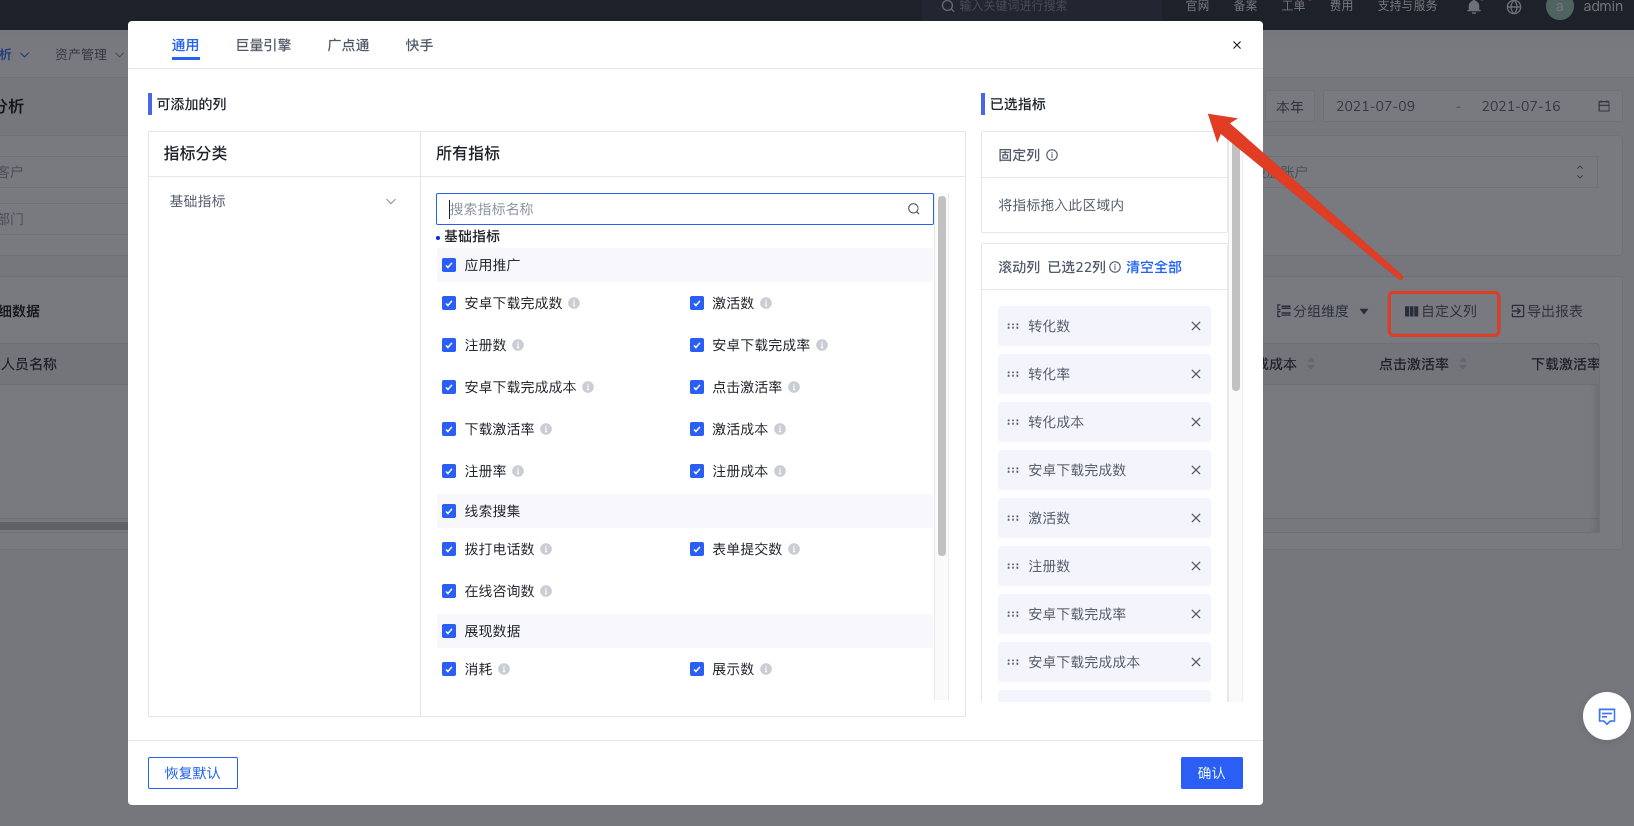Click info icon next to 消耗
The width and height of the screenshot is (1634, 826).
click(x=504, y=669)
